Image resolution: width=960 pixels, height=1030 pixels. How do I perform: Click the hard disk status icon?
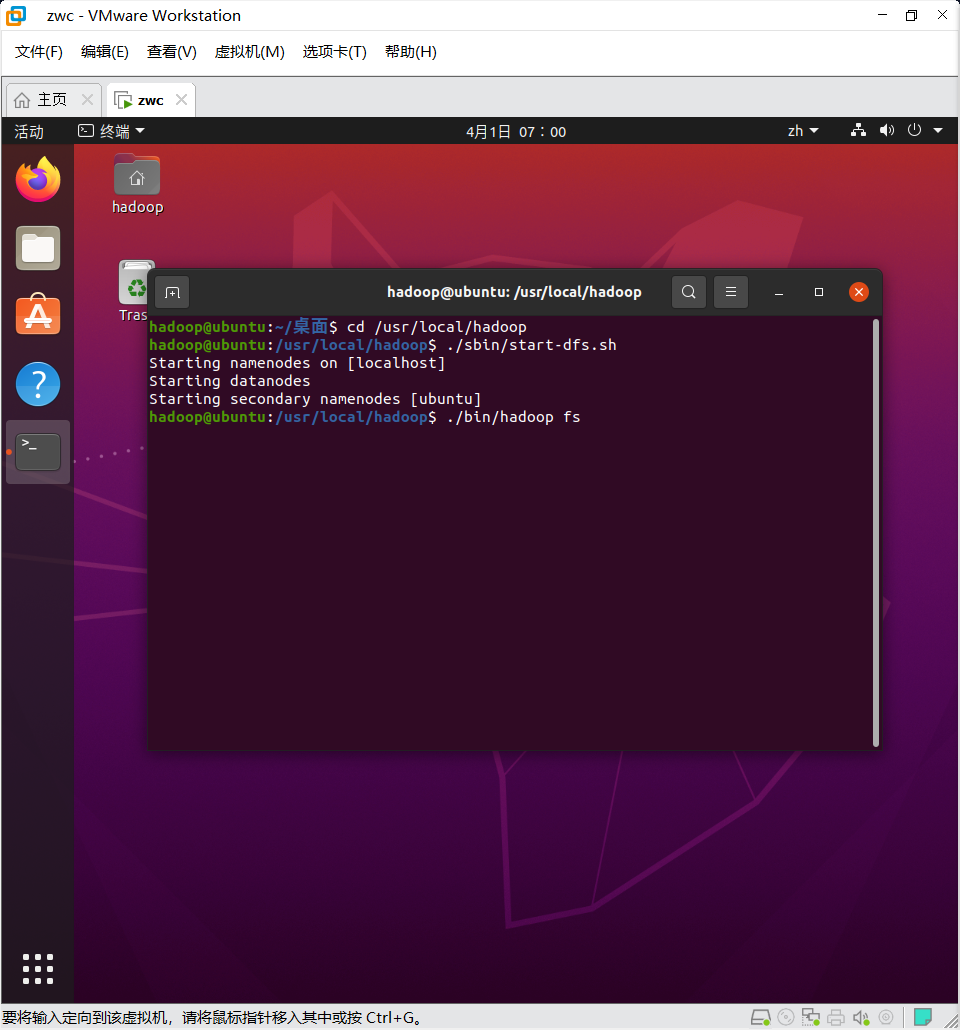(760, 1018)
